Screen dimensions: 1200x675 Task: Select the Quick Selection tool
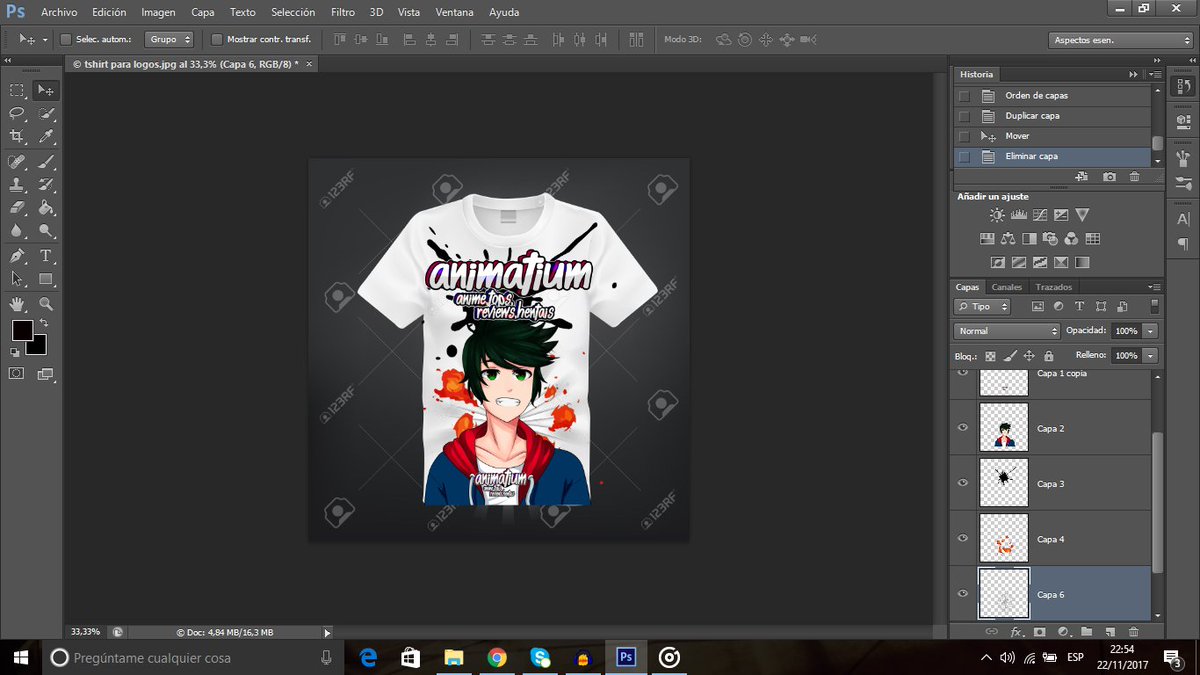pos(46,113)
